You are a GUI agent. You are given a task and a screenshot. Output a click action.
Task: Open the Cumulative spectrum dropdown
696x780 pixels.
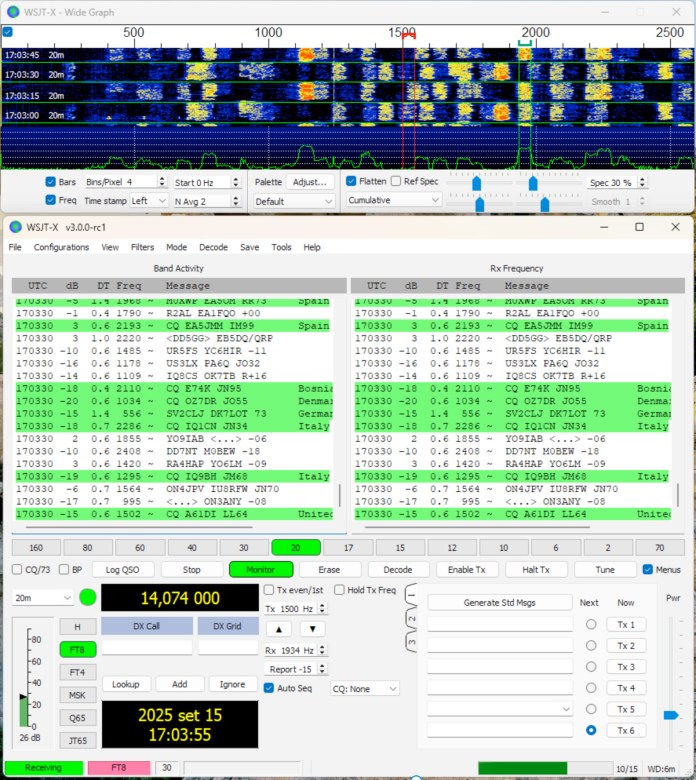[x=393, y=200]
